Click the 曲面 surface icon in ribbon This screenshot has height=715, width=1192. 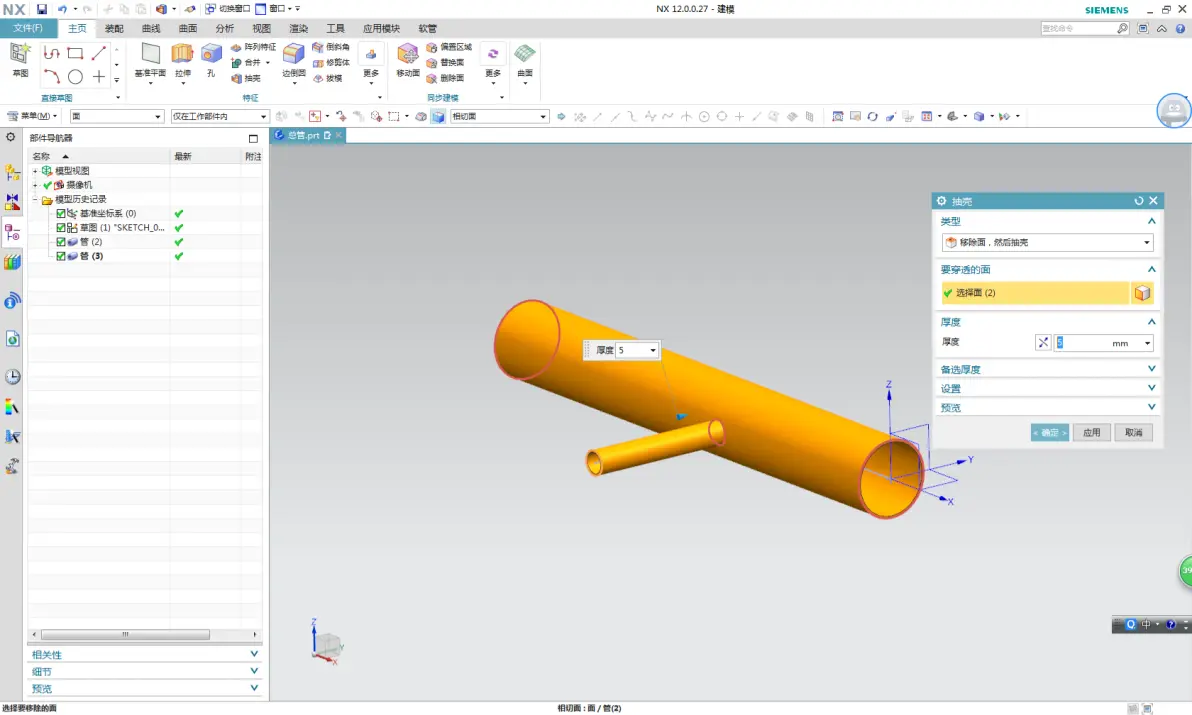tap(525, 55)
